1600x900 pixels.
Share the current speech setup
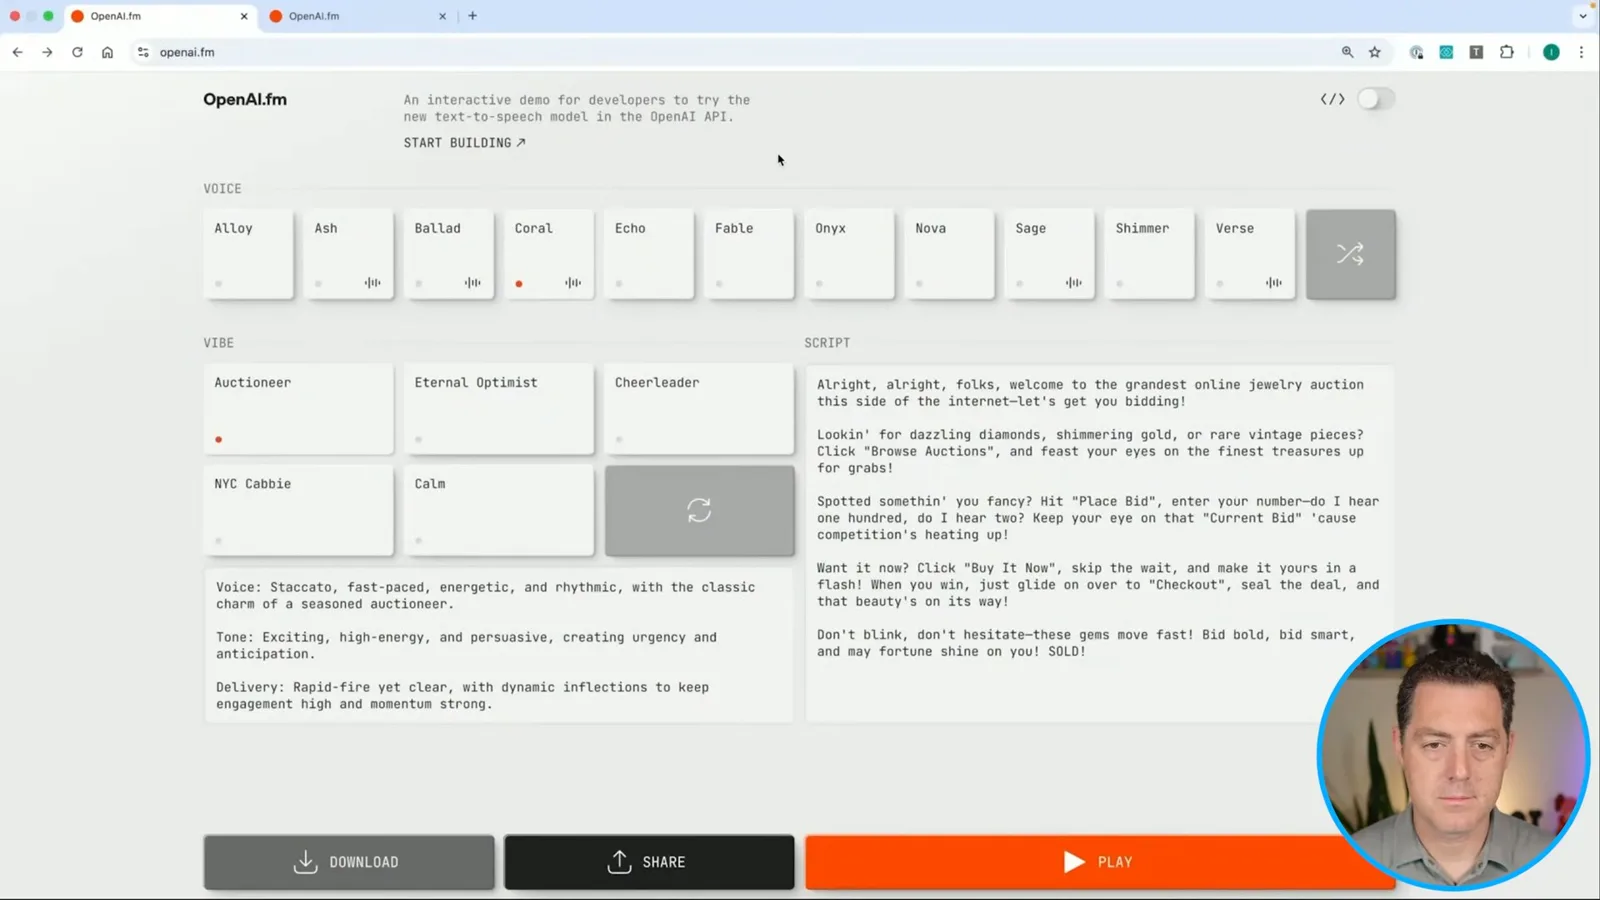(x=649, y=862)
